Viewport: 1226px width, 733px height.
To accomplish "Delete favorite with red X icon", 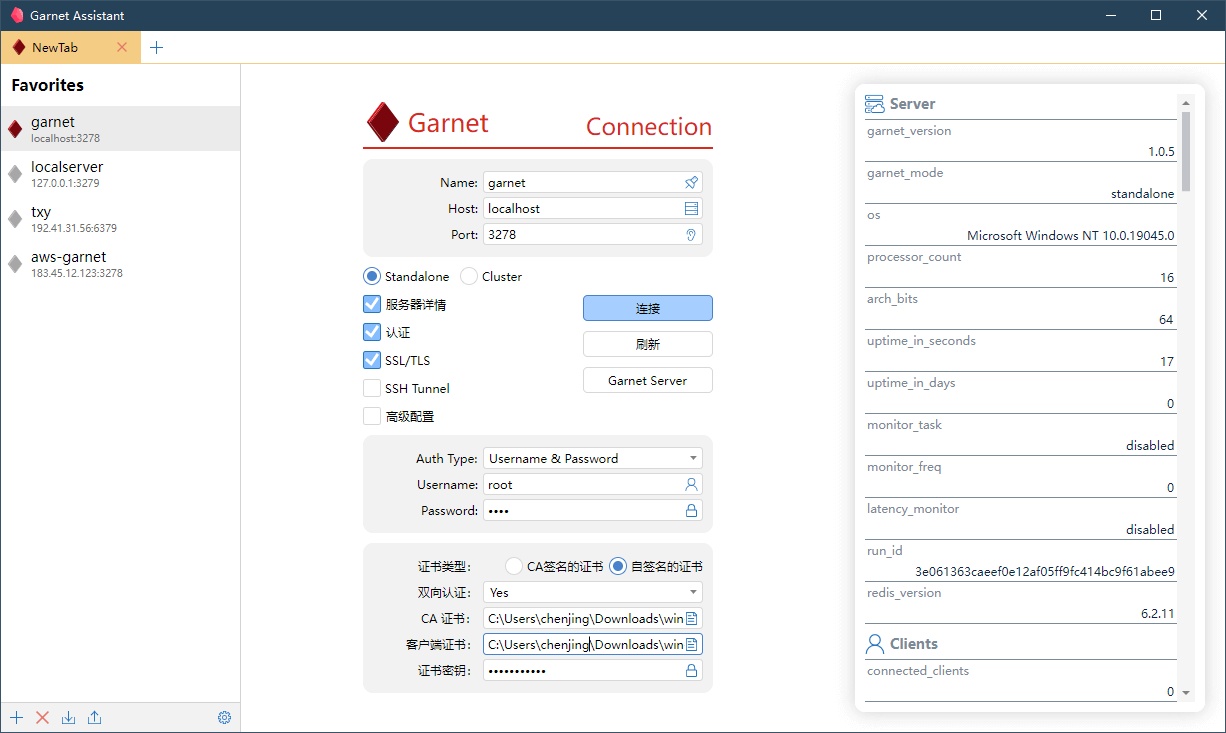I will (x=42, y=717).
